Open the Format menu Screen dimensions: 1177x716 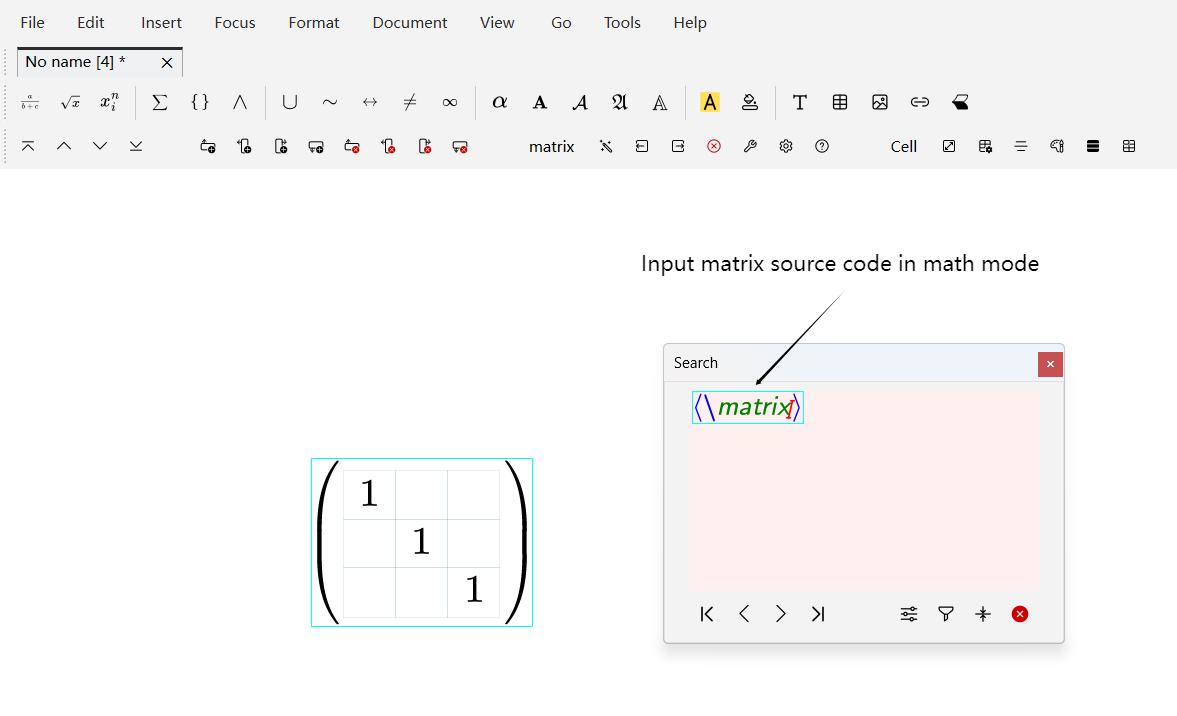coord(314,22)
